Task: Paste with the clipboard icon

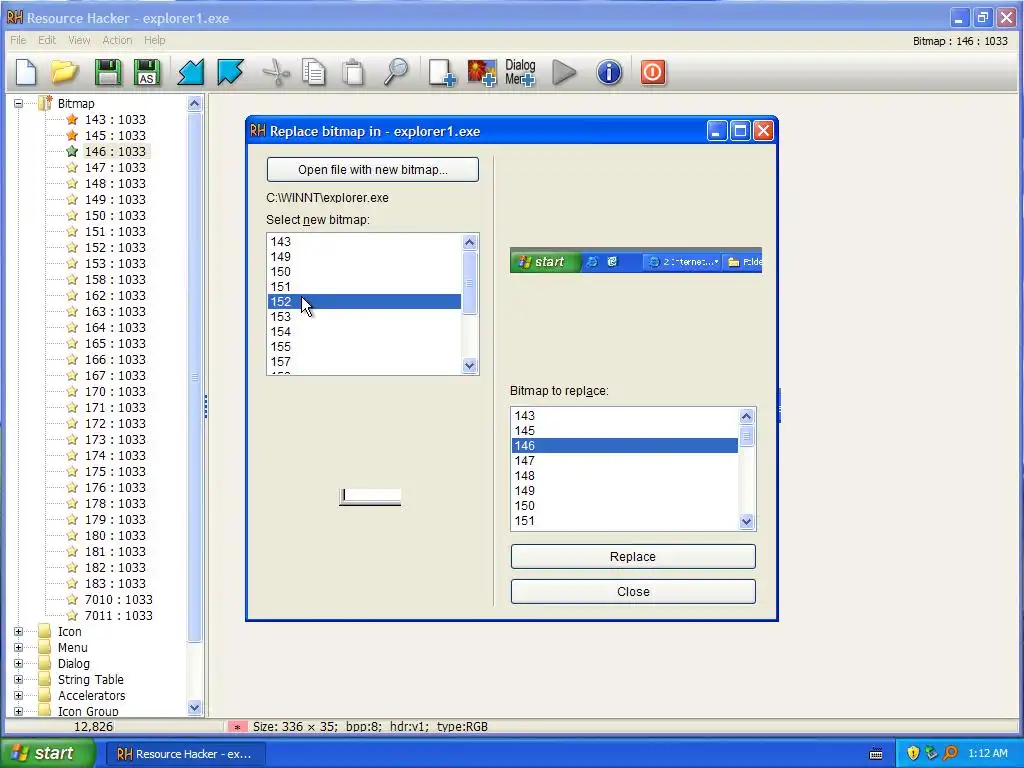Action: click(x=353, y=72)
